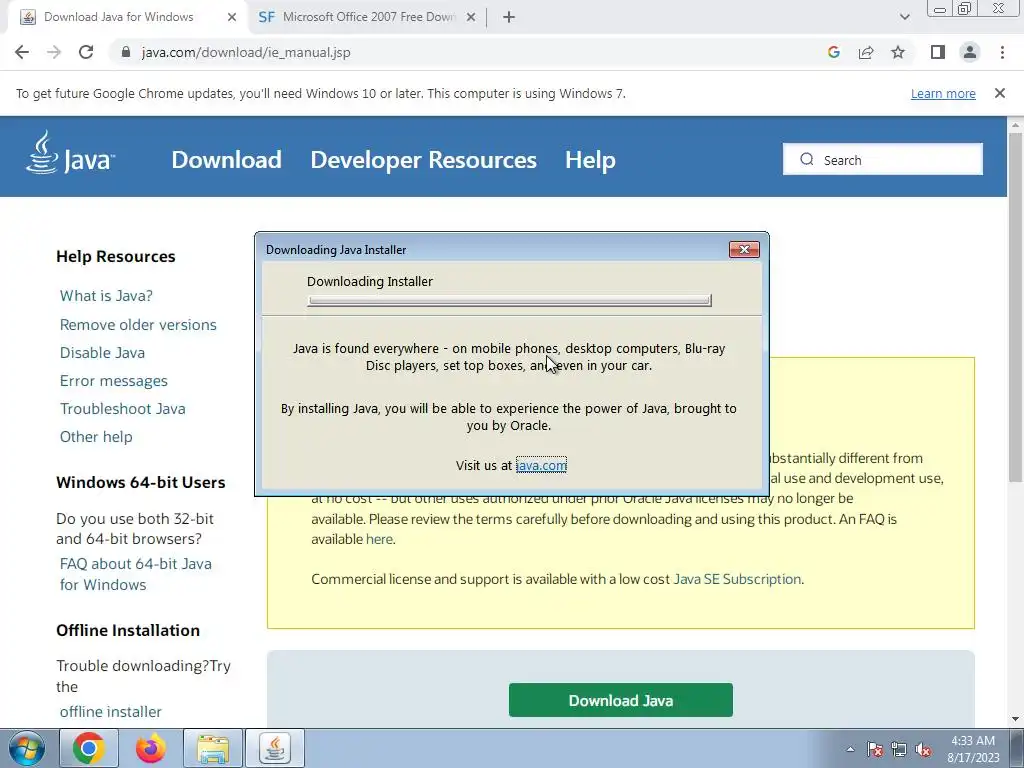Viewport: 1024px width, 768px height.
Task: Click the java.com link in the installer dialog
Action: pos(541,465)
